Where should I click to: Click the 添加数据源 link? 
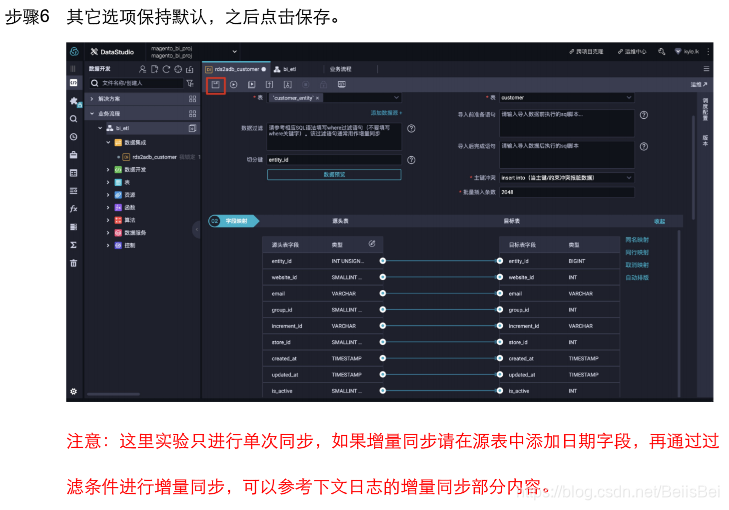[385, 113]
